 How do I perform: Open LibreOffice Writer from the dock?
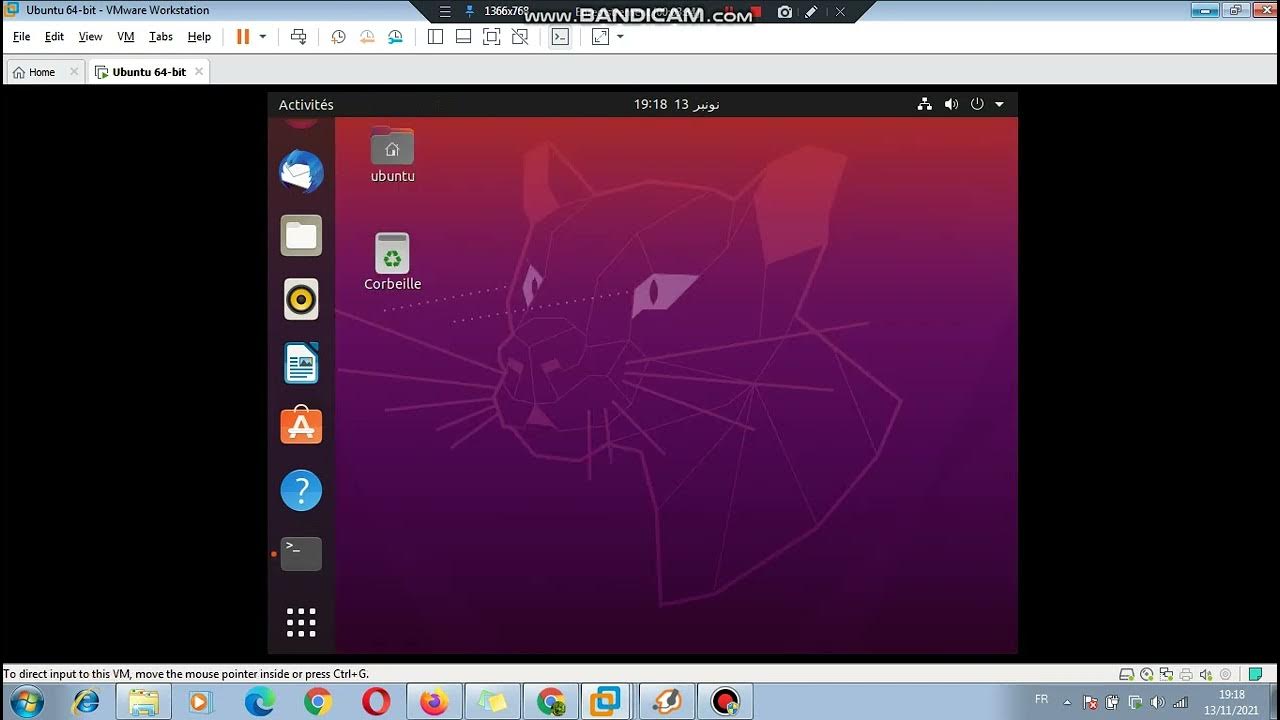301,363
